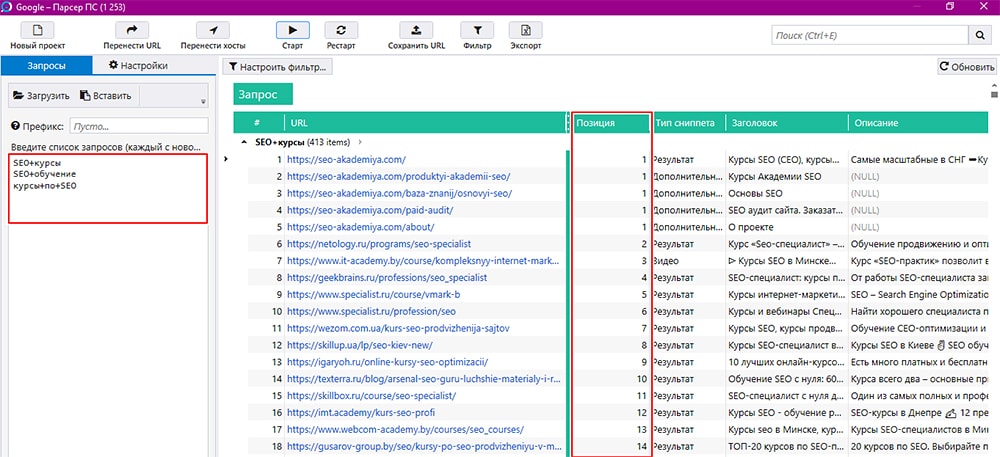Click the Настроить фильтр button
The image size is (1000, 457).
[x=276, y=67]
